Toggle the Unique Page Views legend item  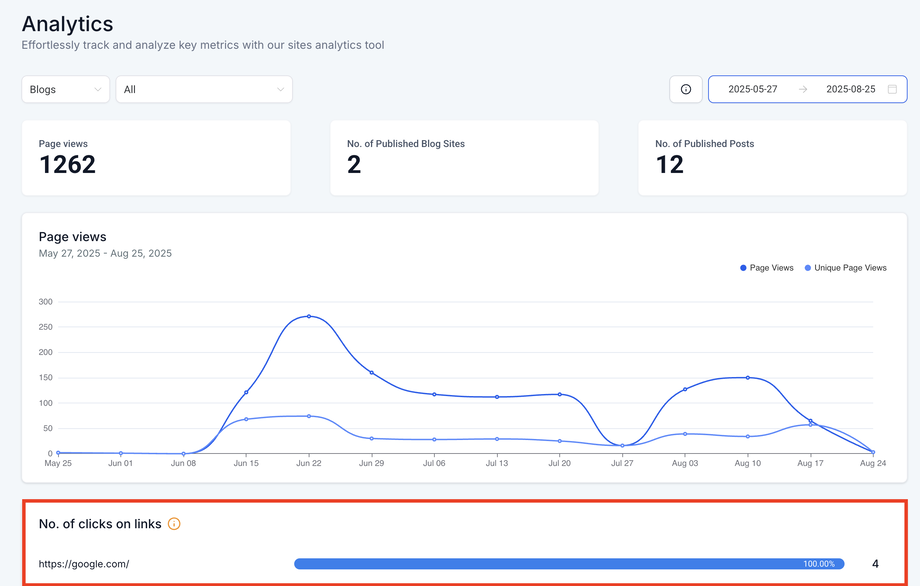point(845,268)
